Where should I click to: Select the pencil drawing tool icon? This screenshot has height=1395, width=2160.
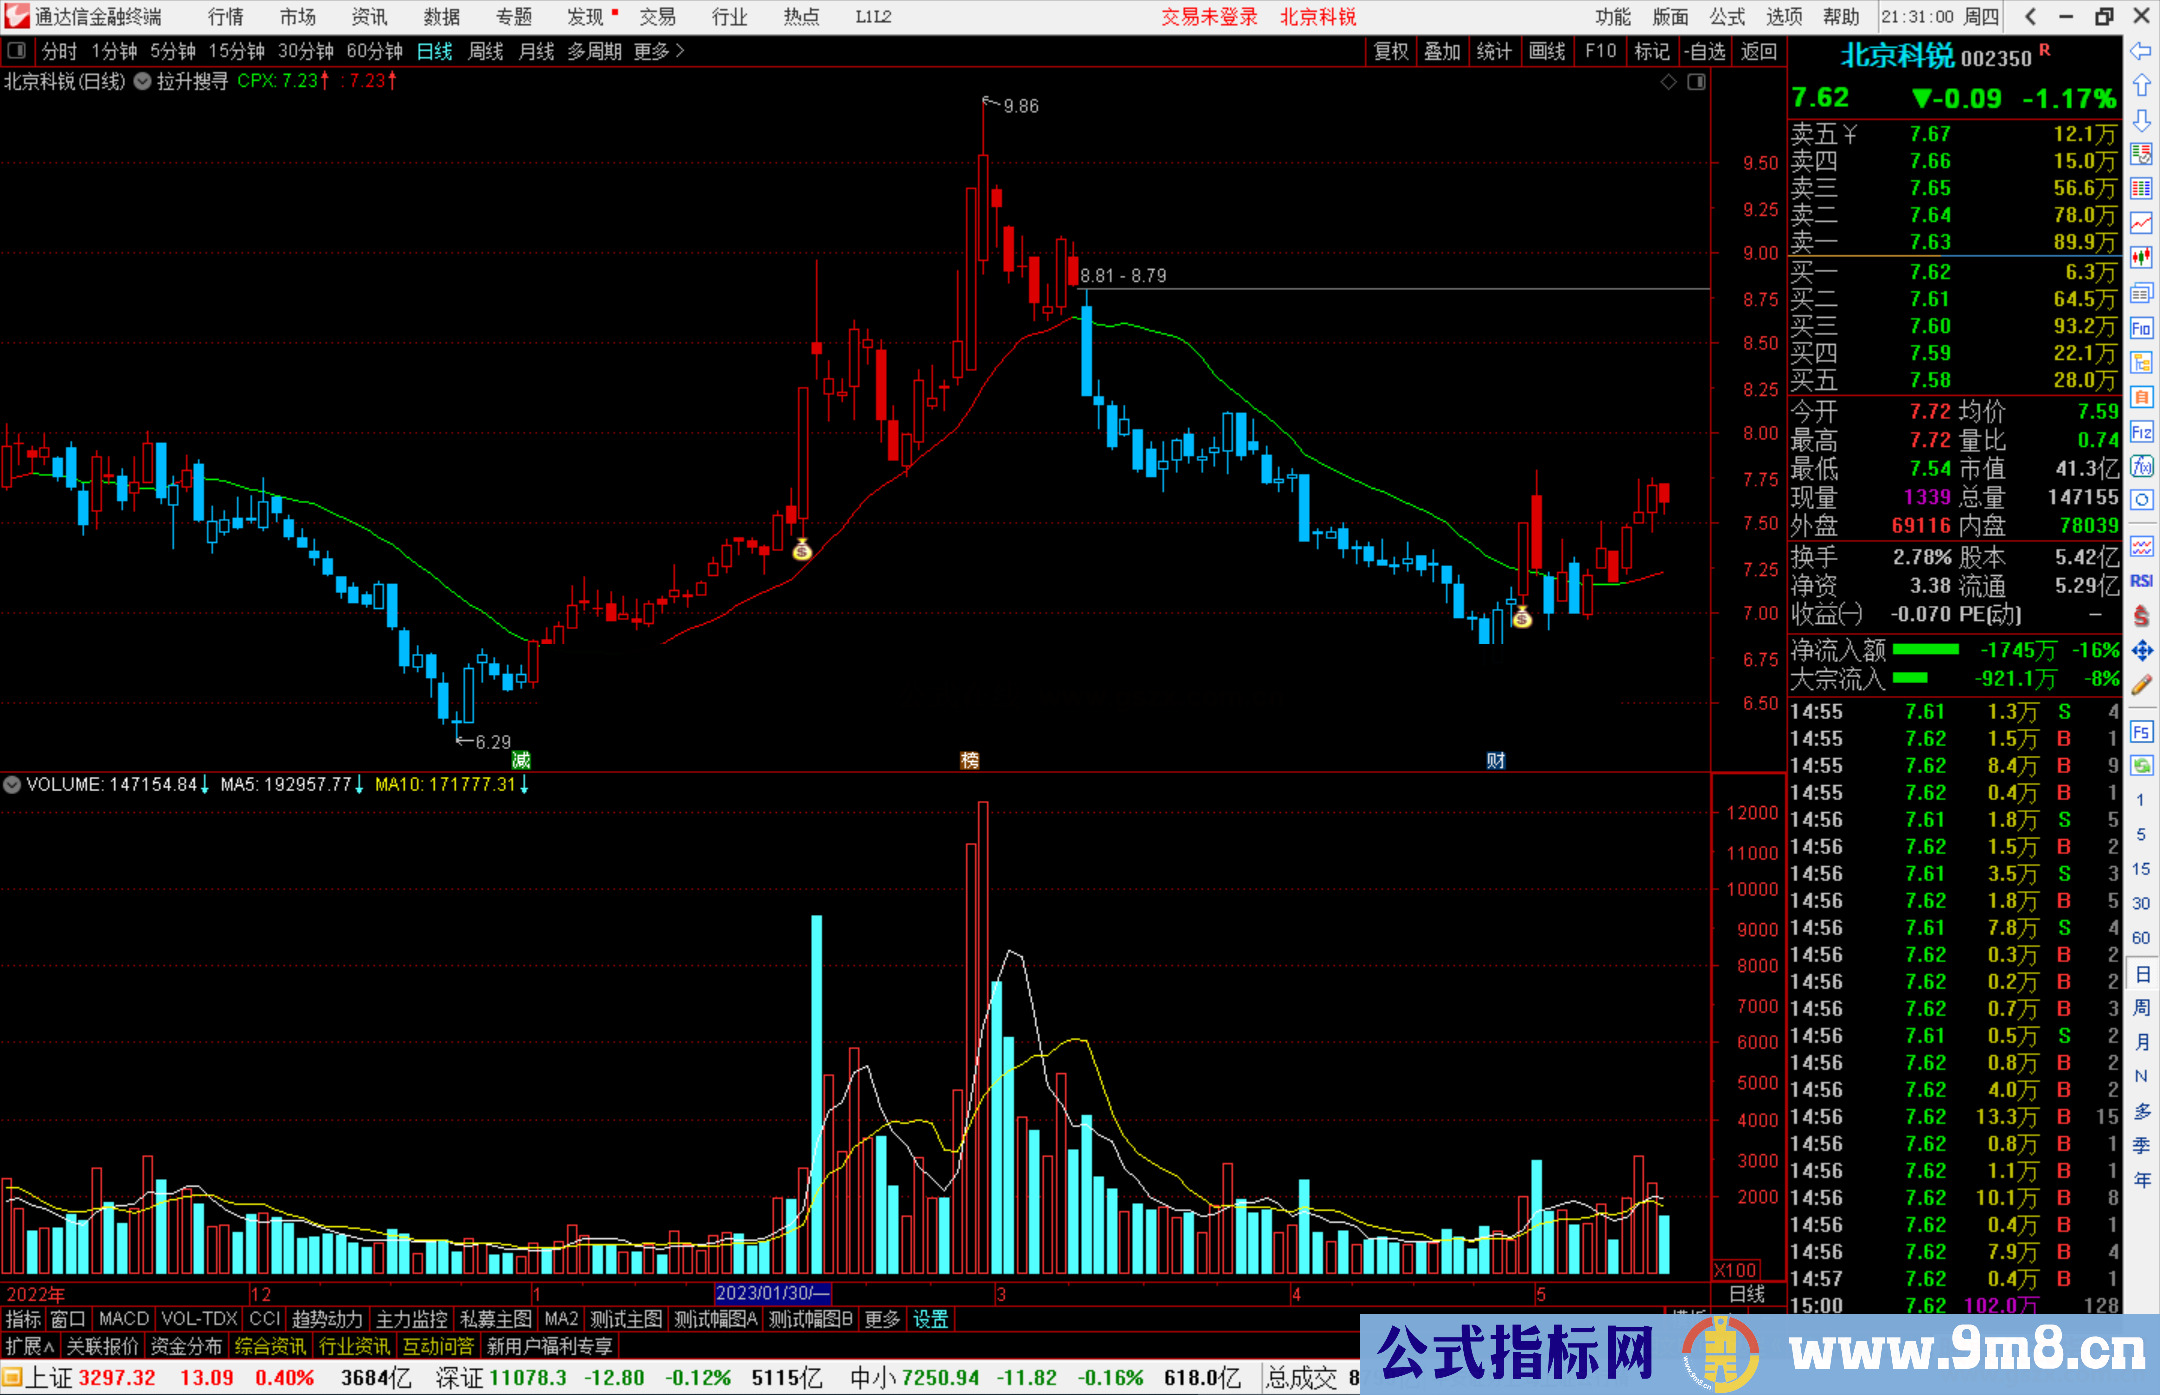2141,685
